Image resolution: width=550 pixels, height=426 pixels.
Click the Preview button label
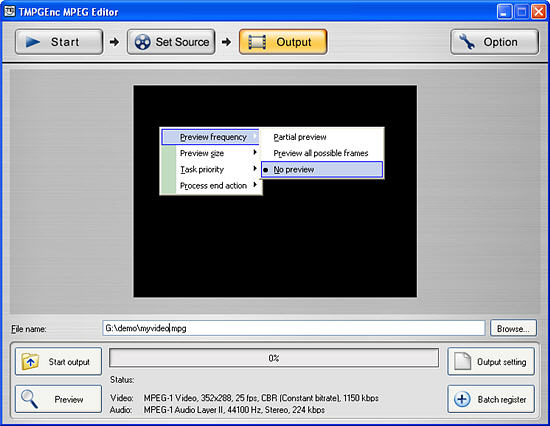point(69,399)
